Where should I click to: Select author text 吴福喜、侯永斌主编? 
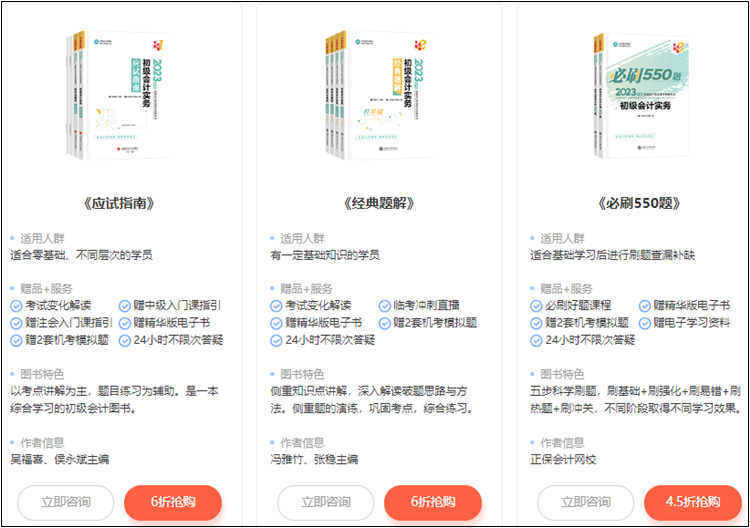[x=60, y=460]
